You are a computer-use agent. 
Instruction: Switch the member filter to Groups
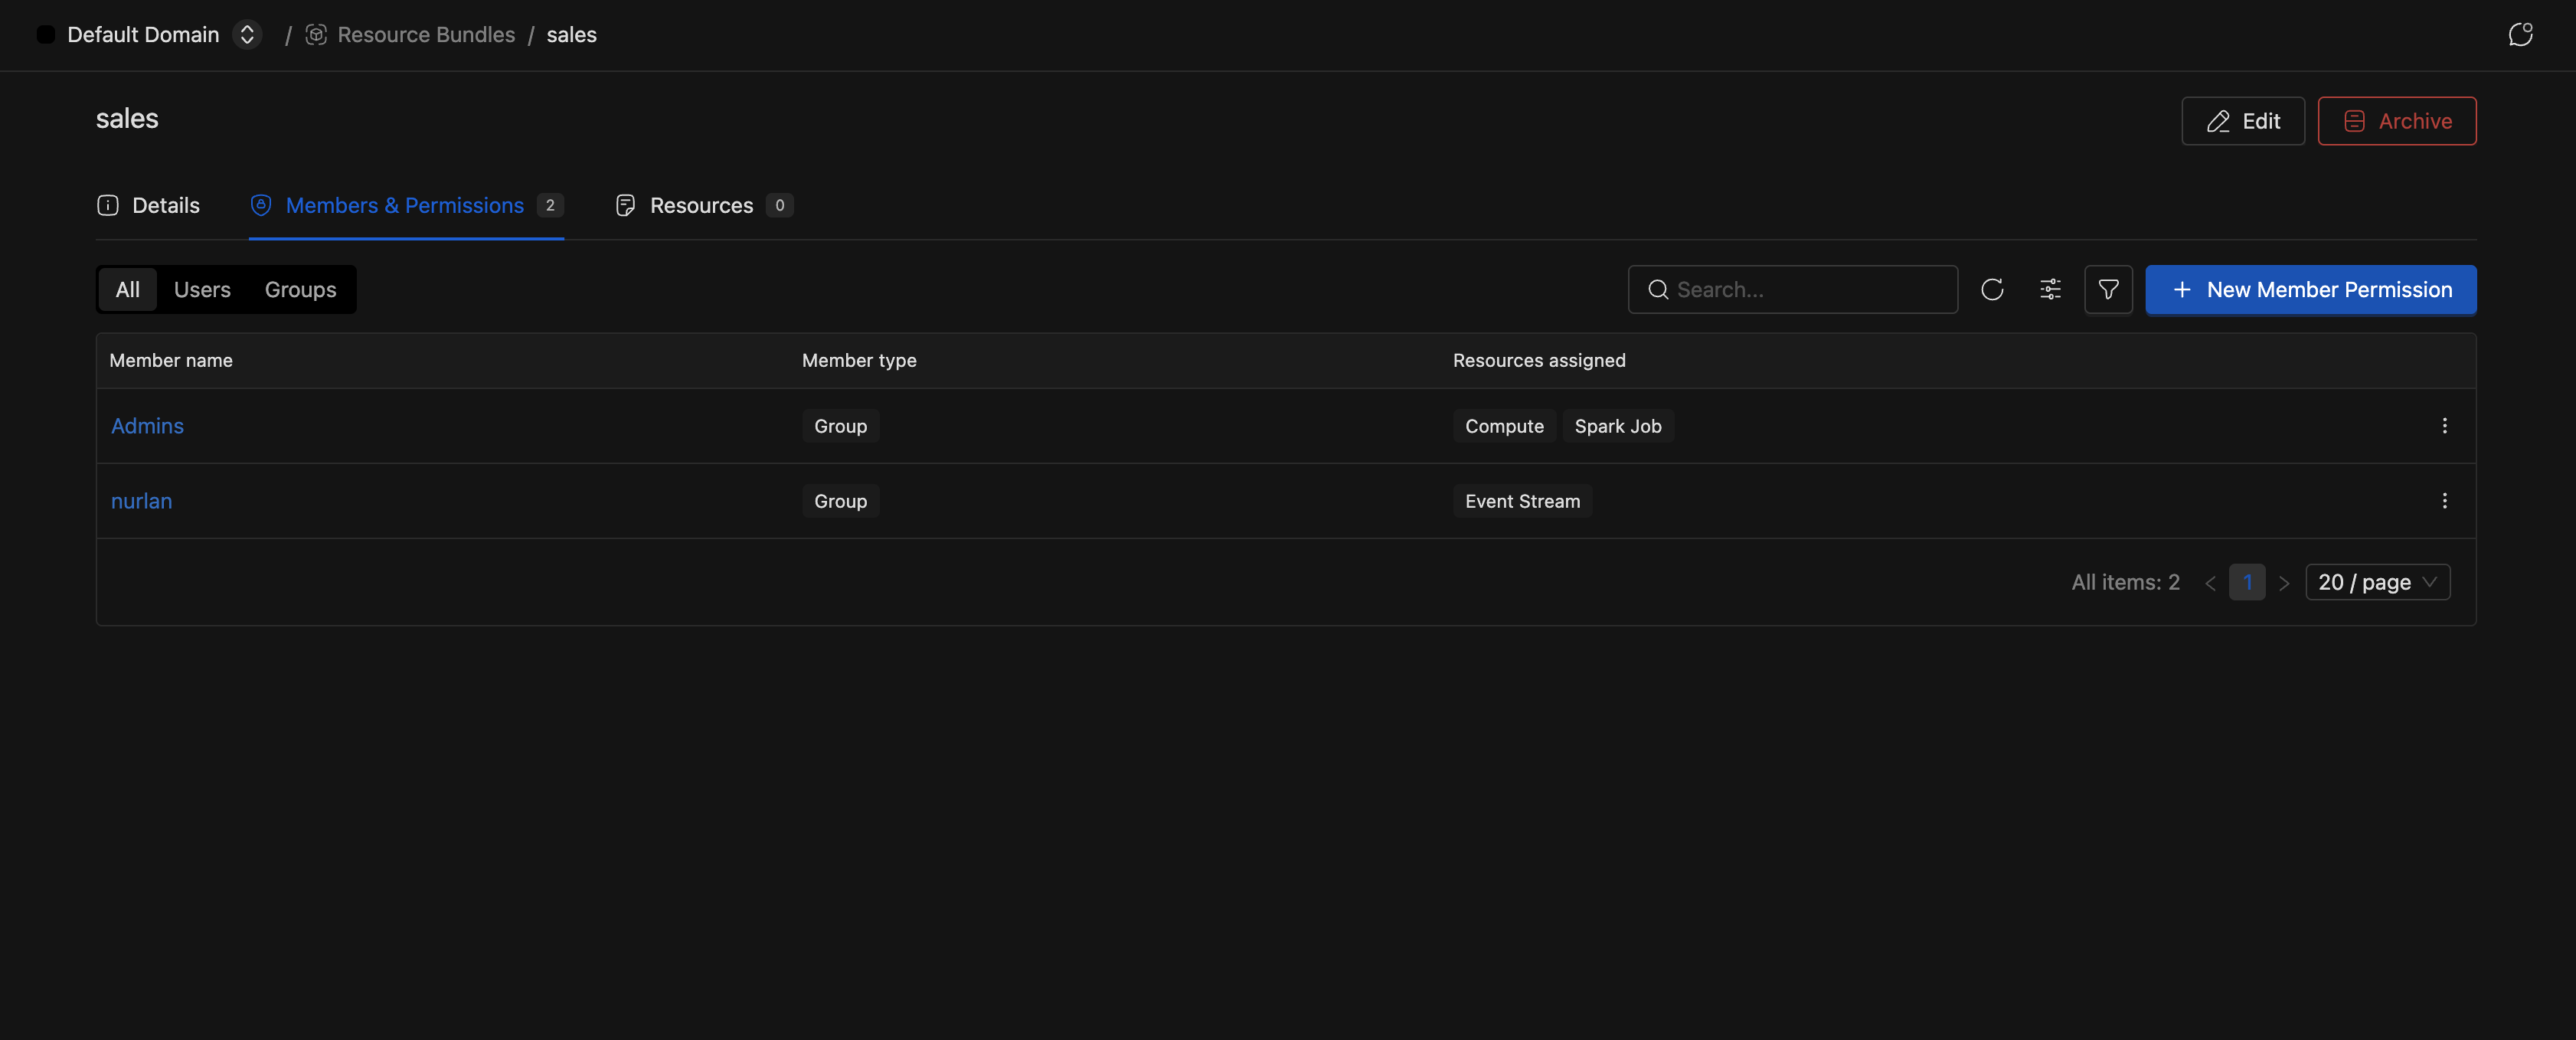point(300,290)
